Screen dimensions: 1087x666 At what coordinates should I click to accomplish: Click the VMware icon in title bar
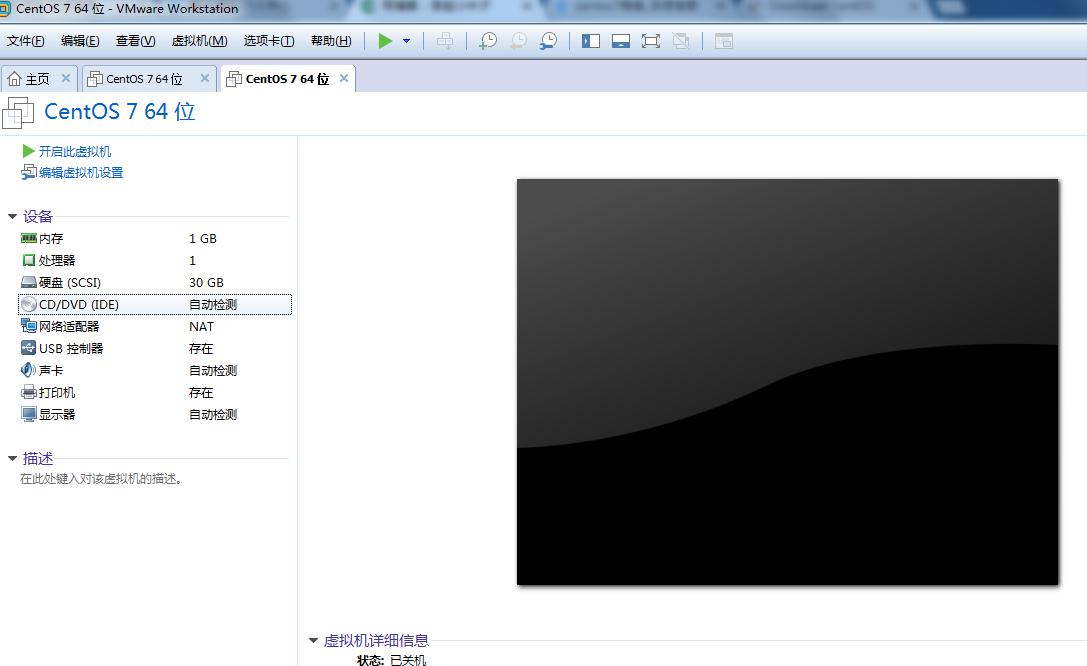tap(5, 9)
